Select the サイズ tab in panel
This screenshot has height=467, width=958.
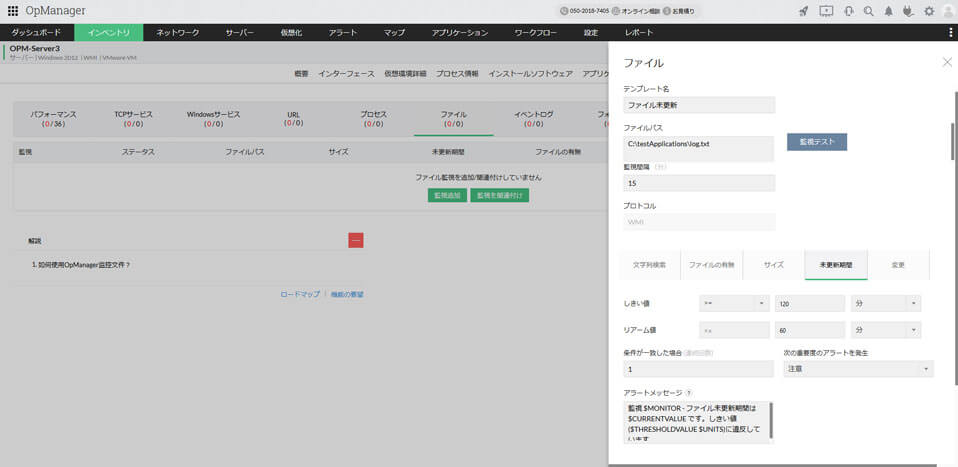click(773, 265)
